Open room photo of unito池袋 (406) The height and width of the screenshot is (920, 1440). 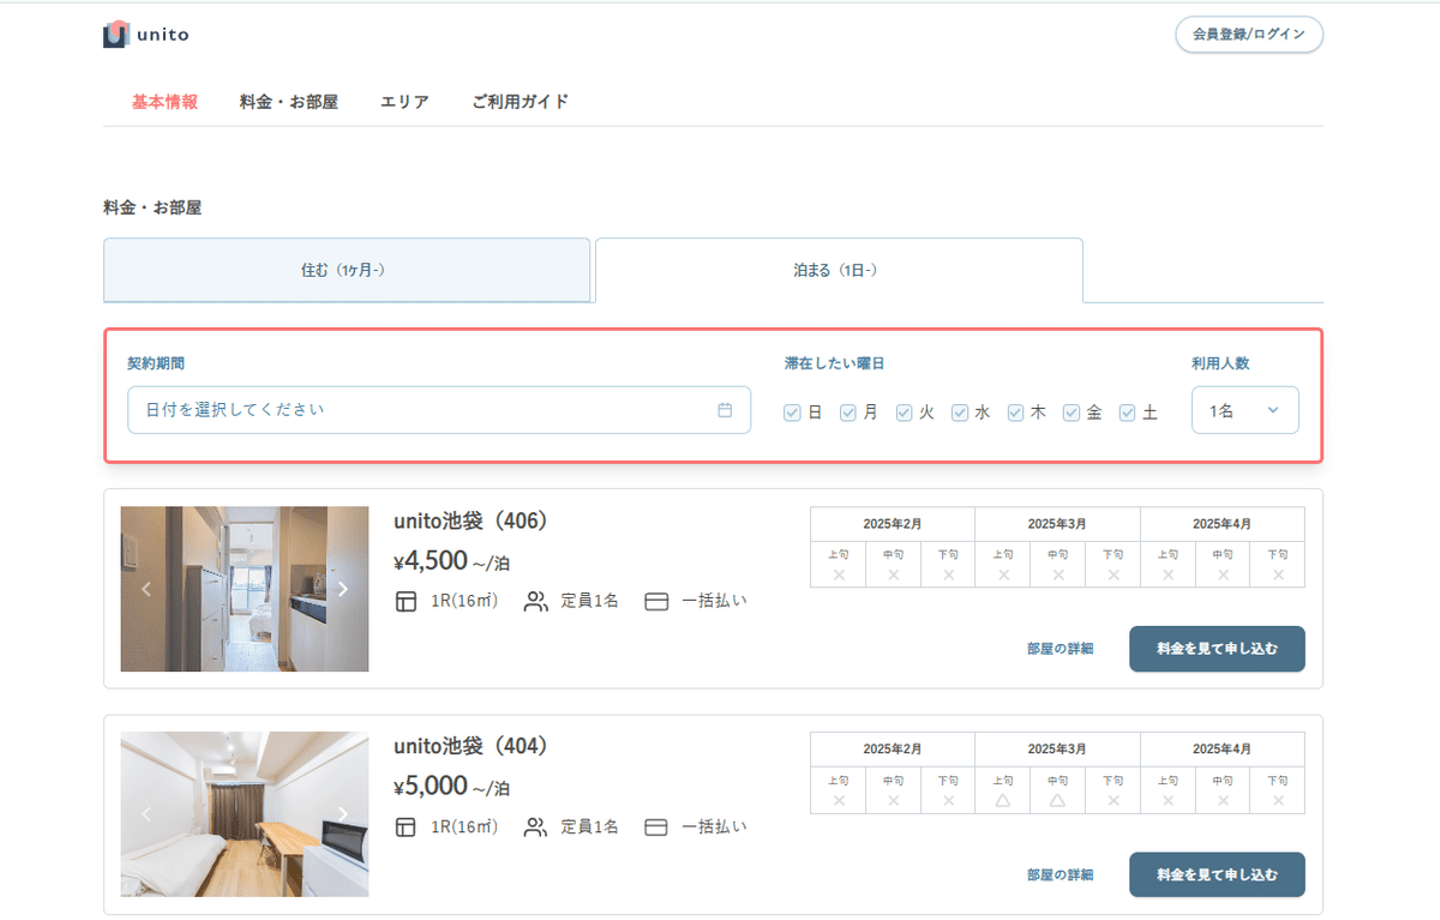pos(245,589)
